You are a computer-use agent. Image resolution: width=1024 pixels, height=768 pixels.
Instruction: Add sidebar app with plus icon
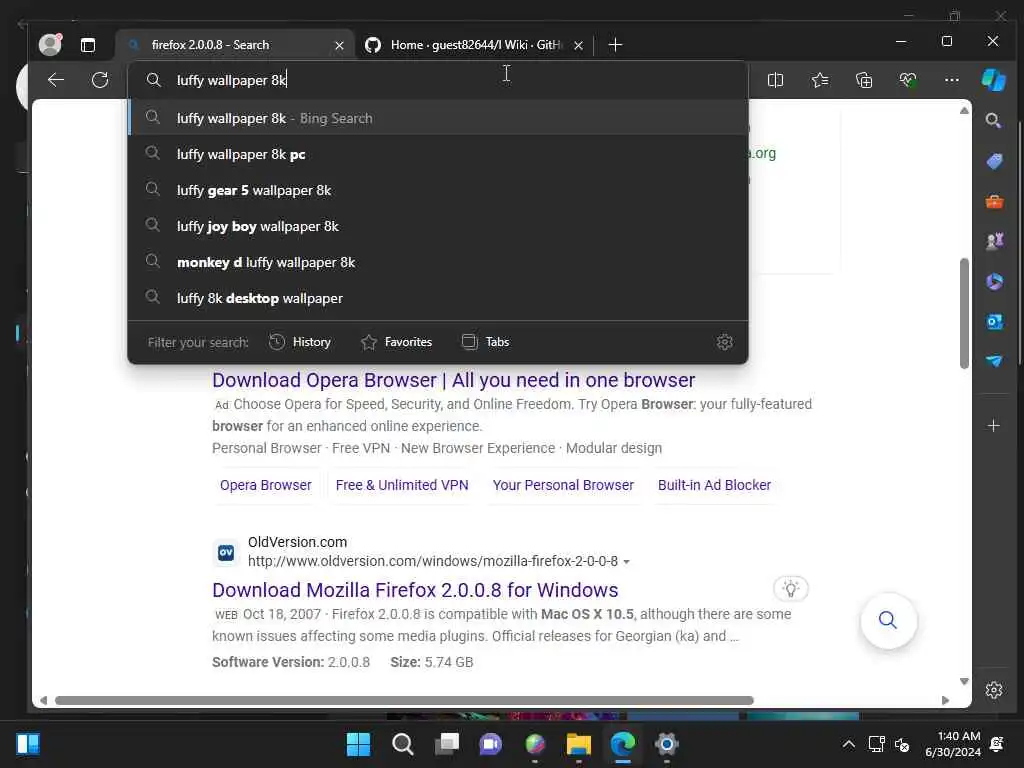point(993,426)
